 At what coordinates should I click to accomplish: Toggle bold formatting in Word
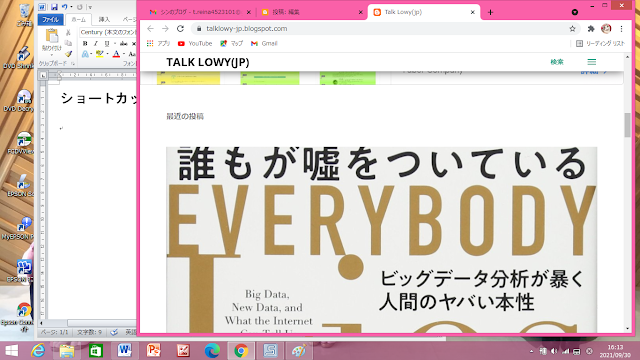coord(85,43)
